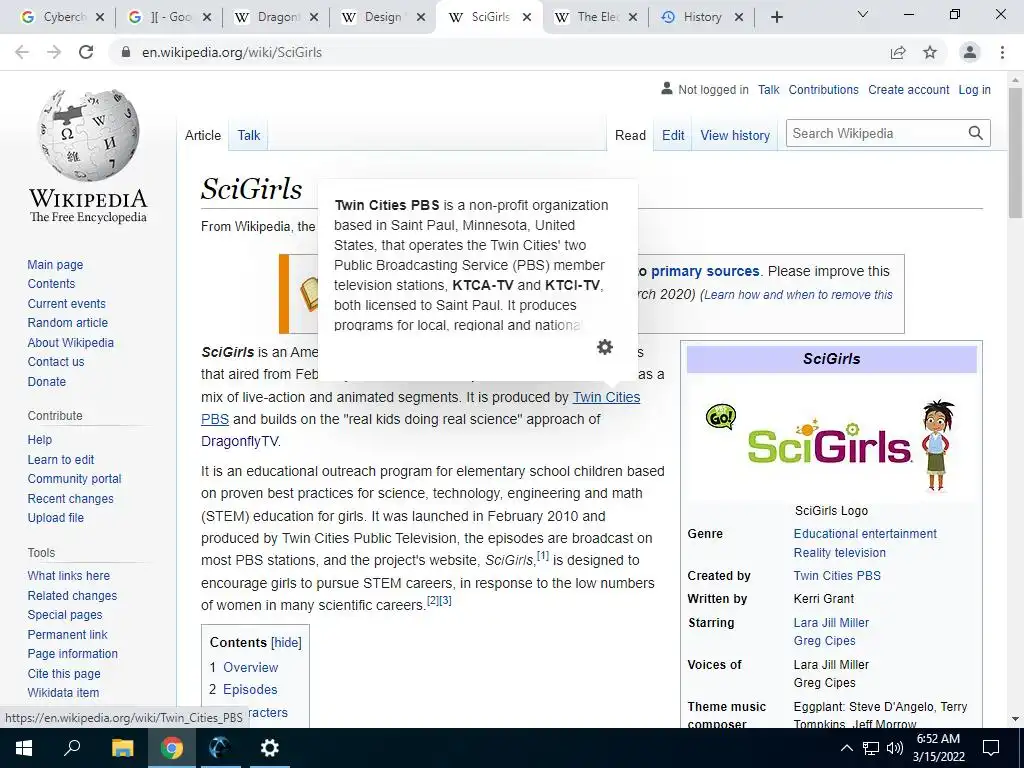Click the browser forward arrow
This screenshot has height=768, width=1024.
click(x=54, y=52)
